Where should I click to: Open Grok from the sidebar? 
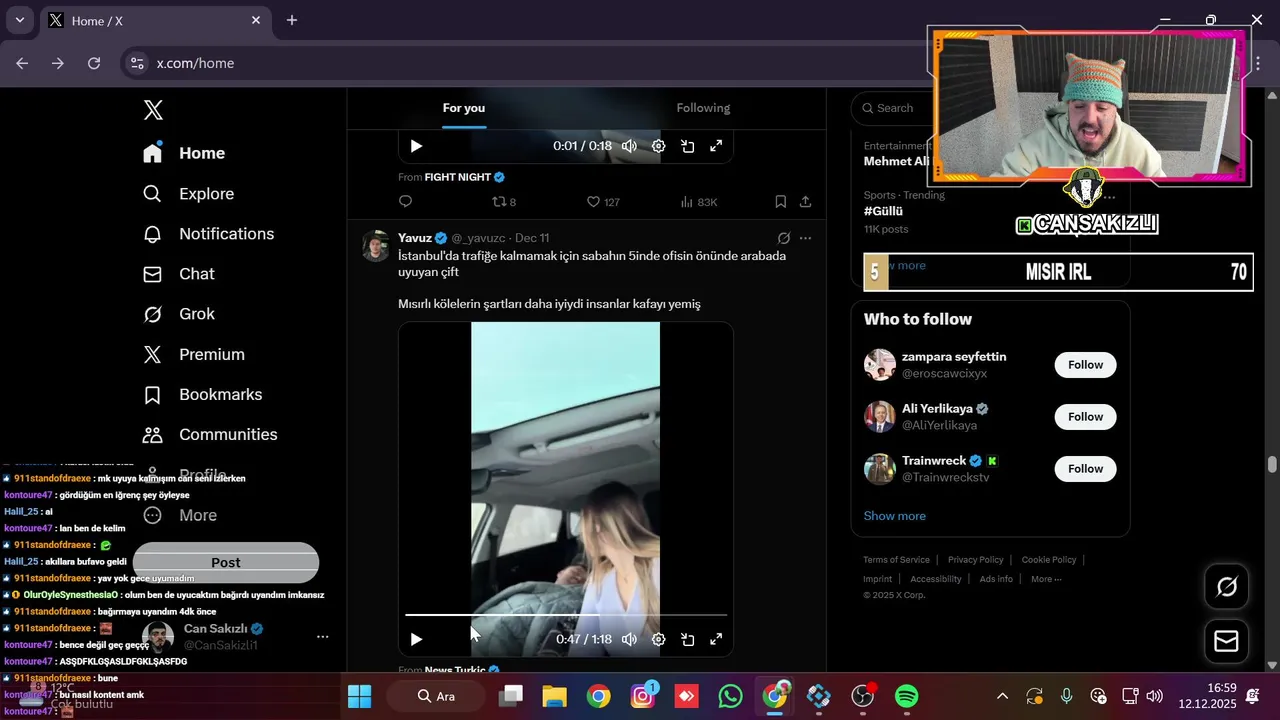178,314
